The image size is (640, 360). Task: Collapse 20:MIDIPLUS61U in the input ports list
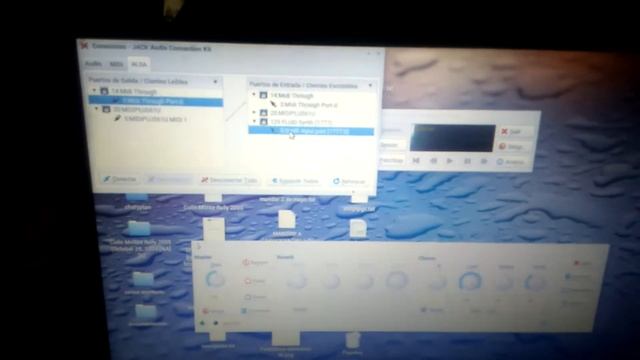254,112
